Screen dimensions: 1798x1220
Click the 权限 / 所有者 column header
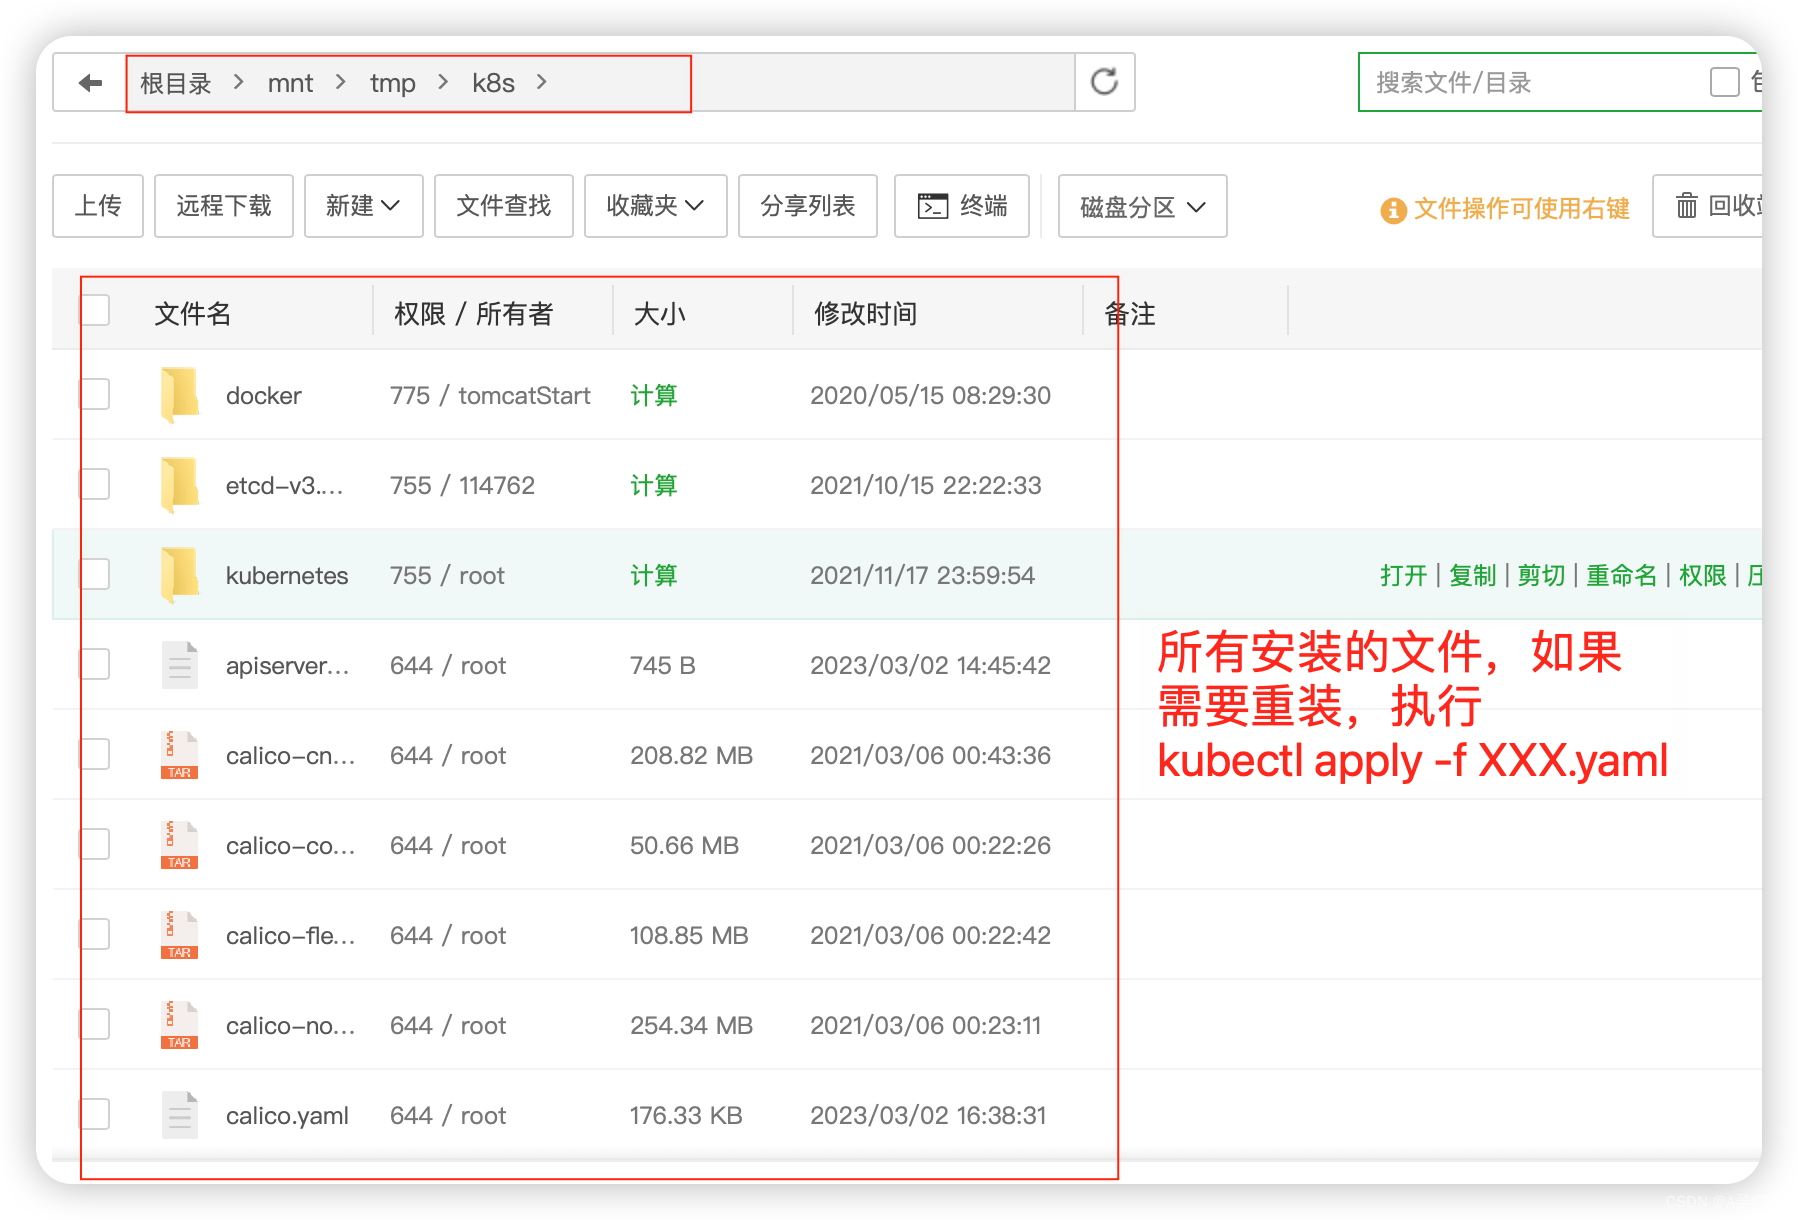pos(473,314)
